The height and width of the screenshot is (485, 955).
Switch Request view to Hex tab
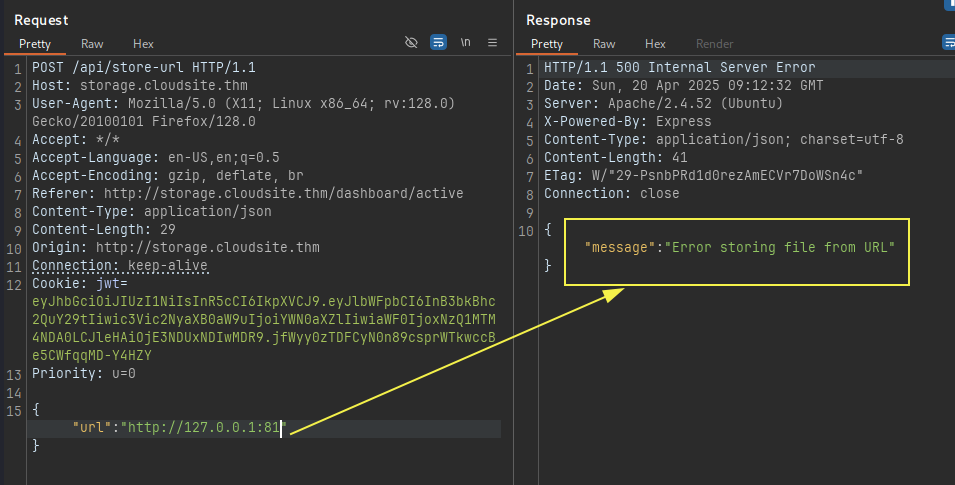[143, 44]
